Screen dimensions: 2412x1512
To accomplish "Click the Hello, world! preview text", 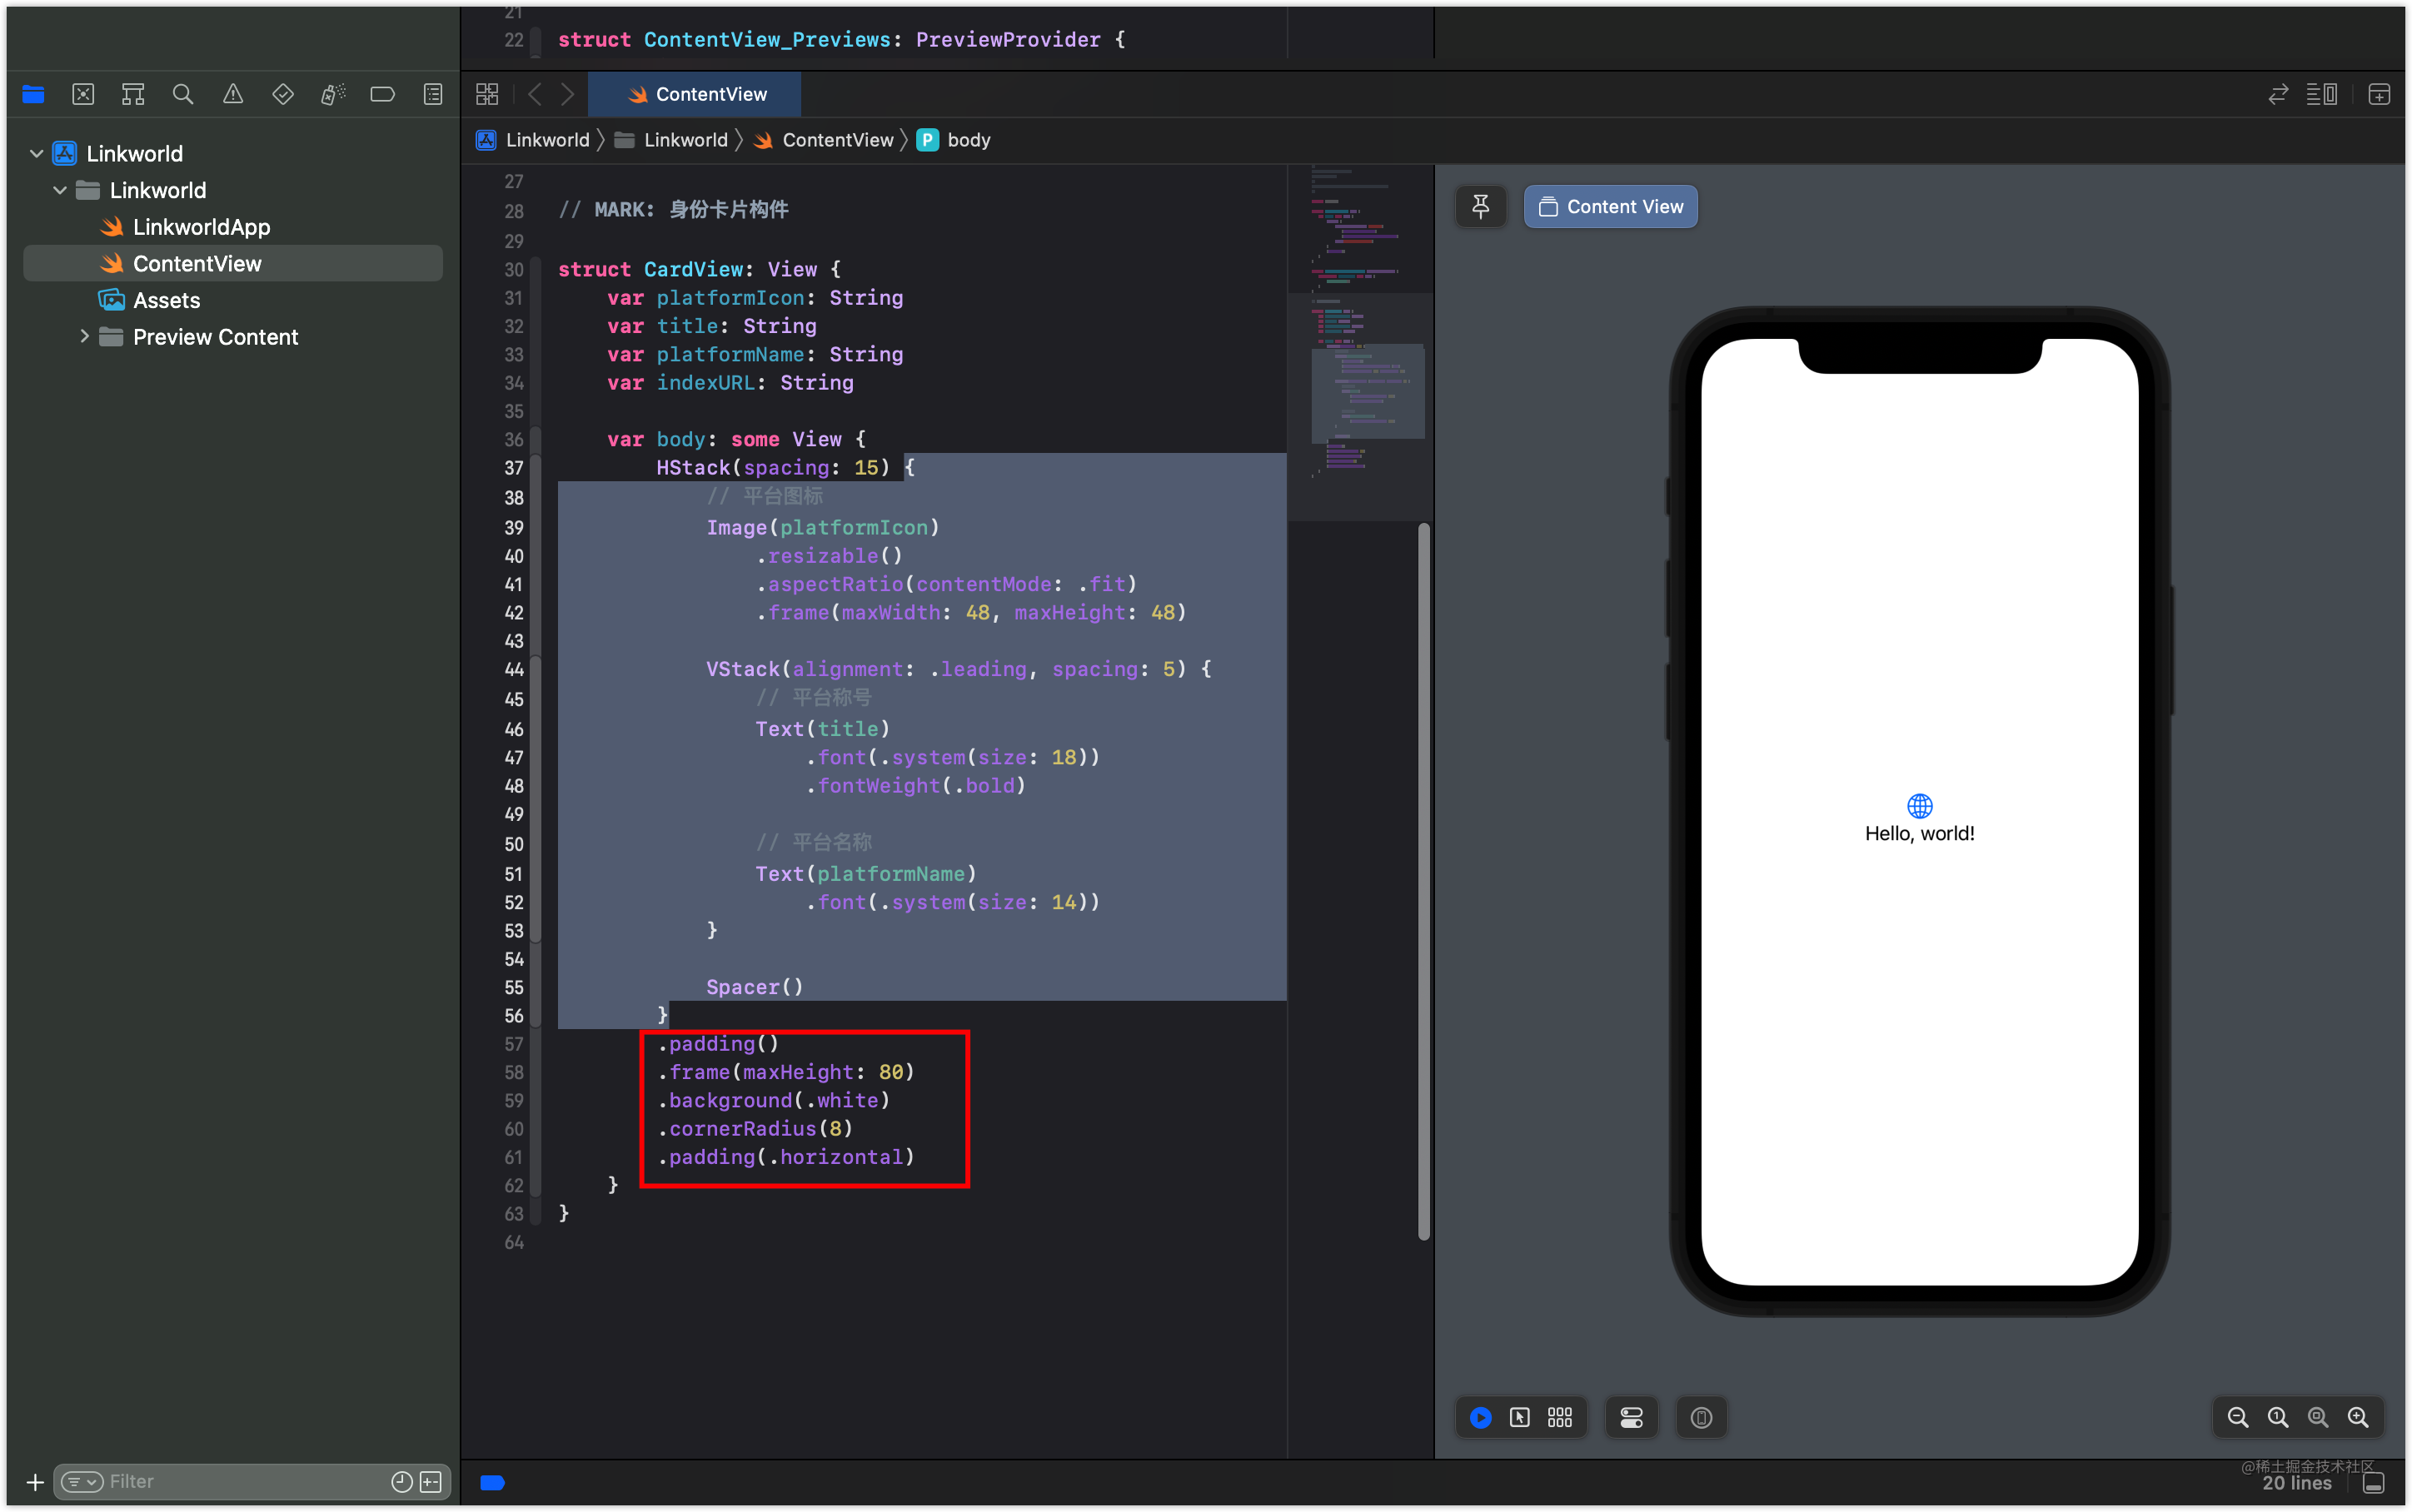I will pos(1919,834).
